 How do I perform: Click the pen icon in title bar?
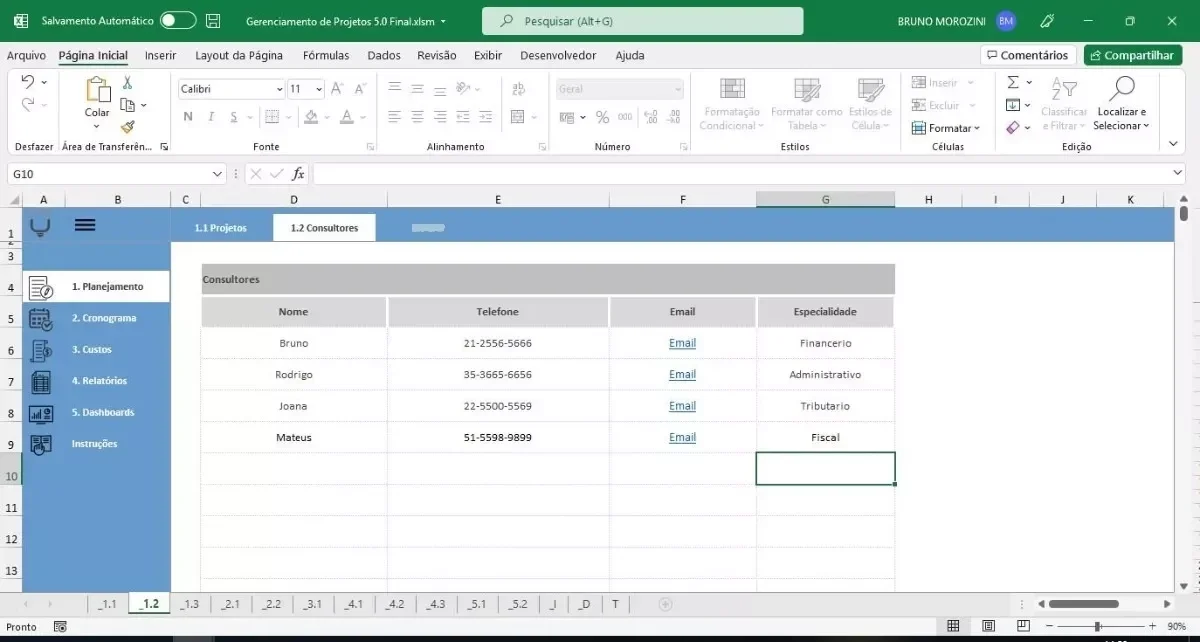(1047, 20)
